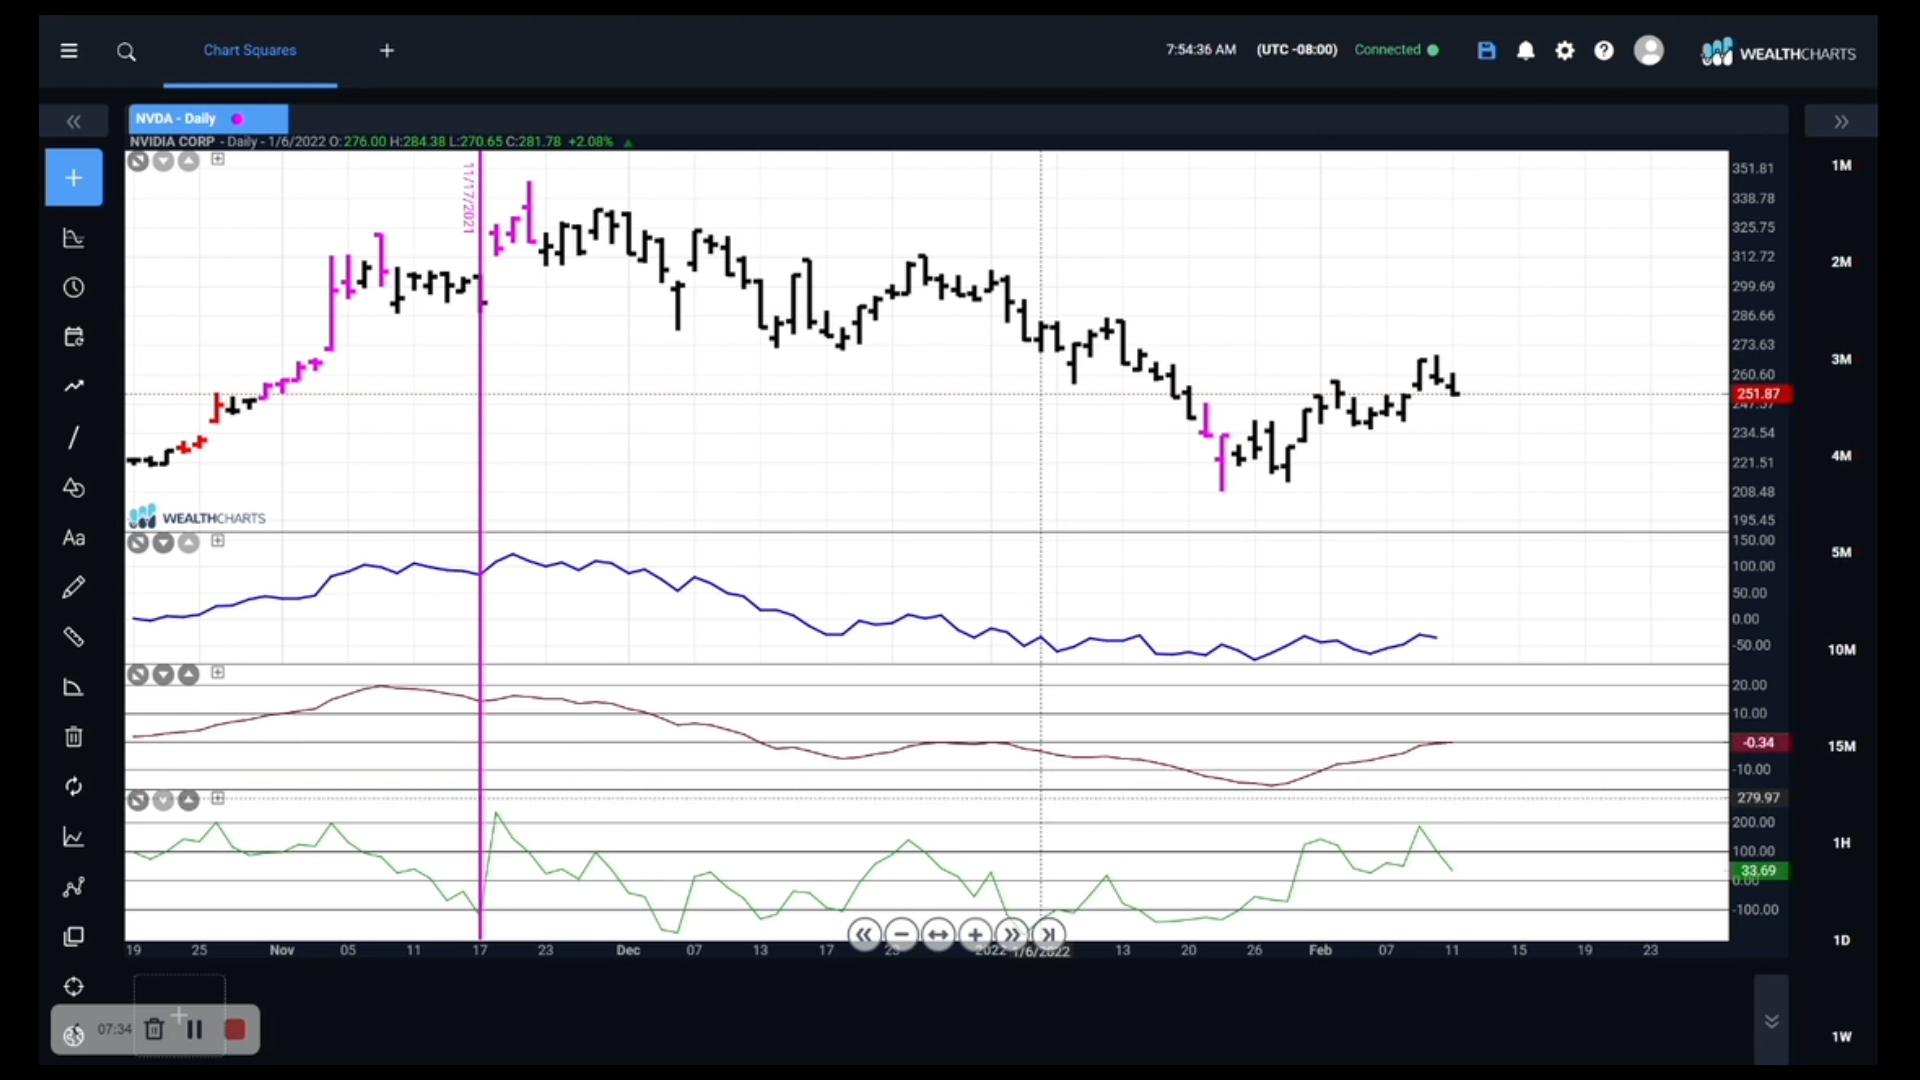
Task: Click the search magnifier icon
Action: point(126,52)
